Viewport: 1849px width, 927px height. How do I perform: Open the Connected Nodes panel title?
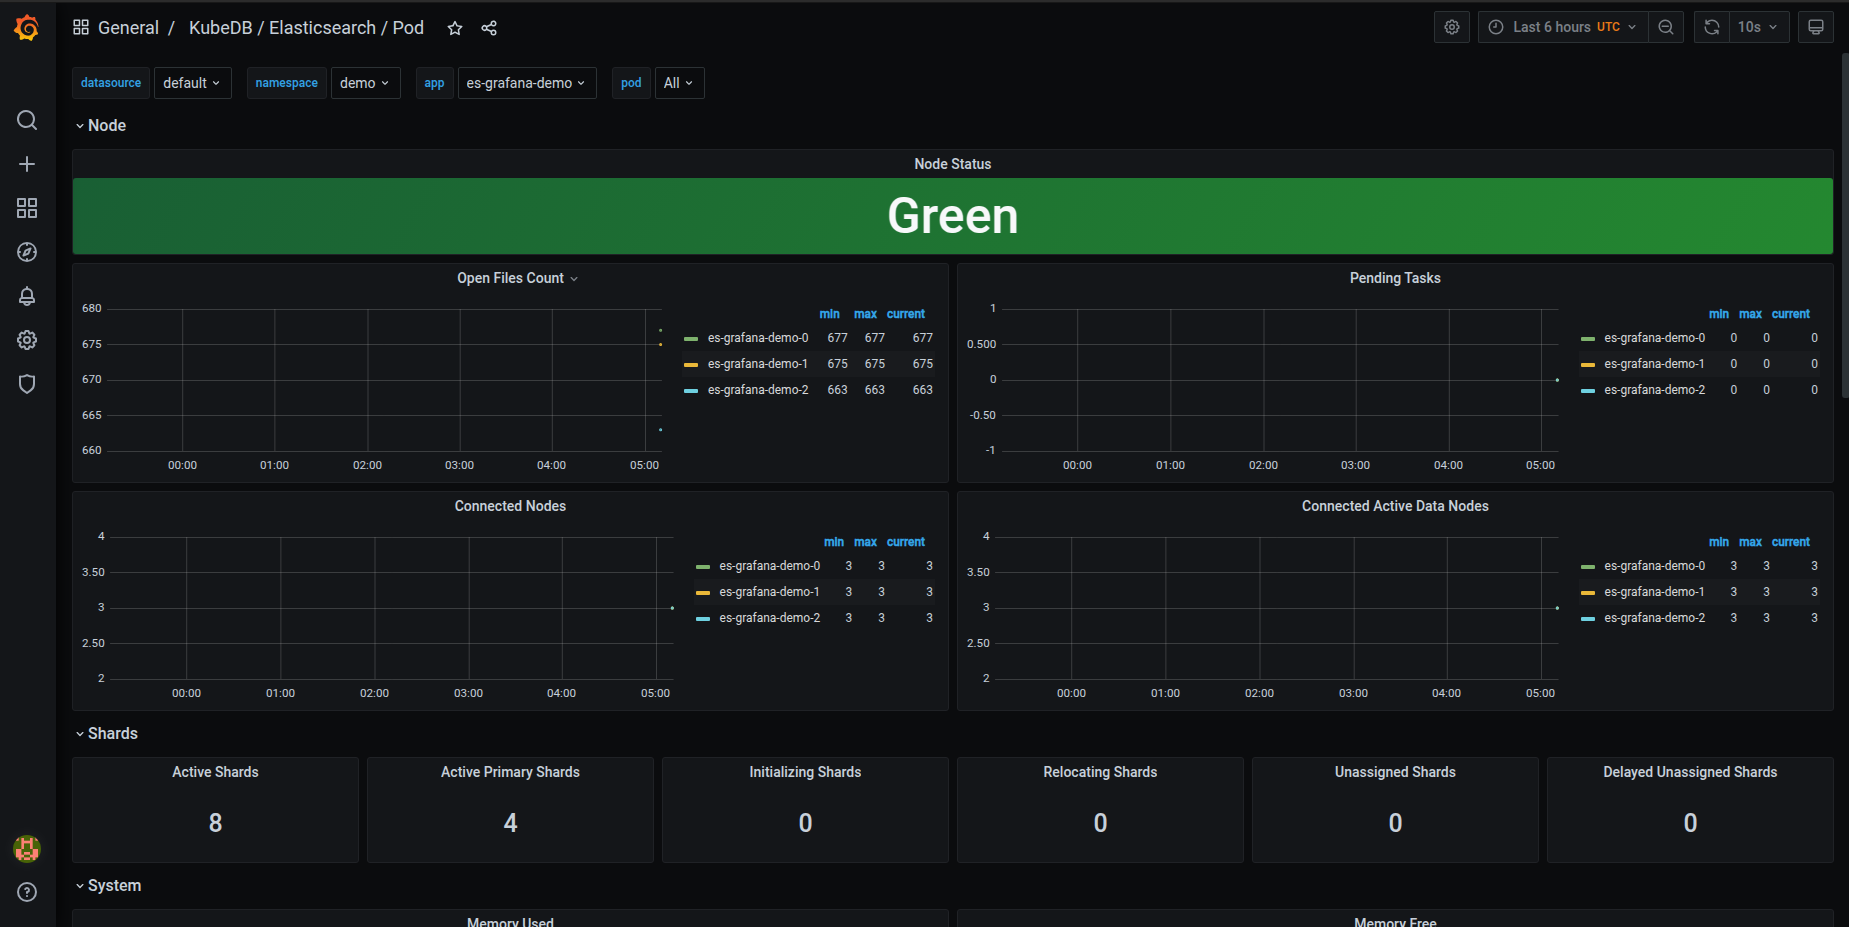point(510,506)
